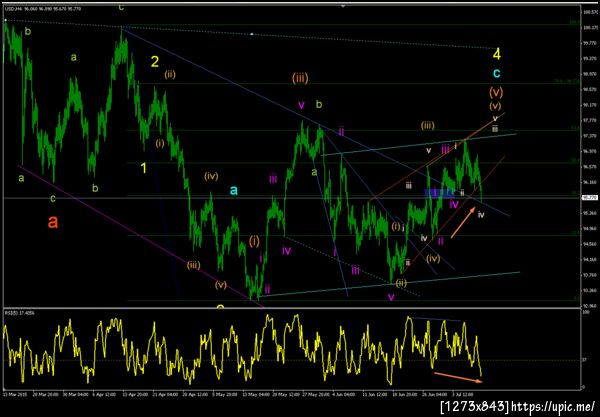Viewport: 600px width, 417px height.
Task: Click the RSI scale value 100
Action: tap(585, 313)
